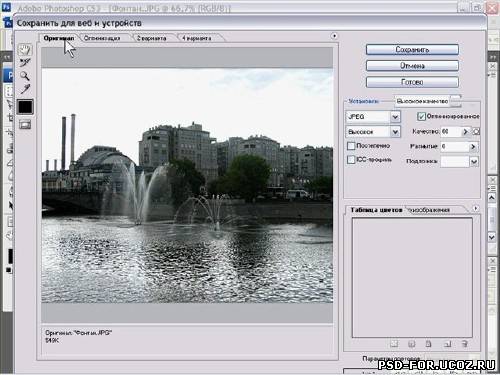
Task: Select the Zoom magnifier tool
Action: [25, 76]
